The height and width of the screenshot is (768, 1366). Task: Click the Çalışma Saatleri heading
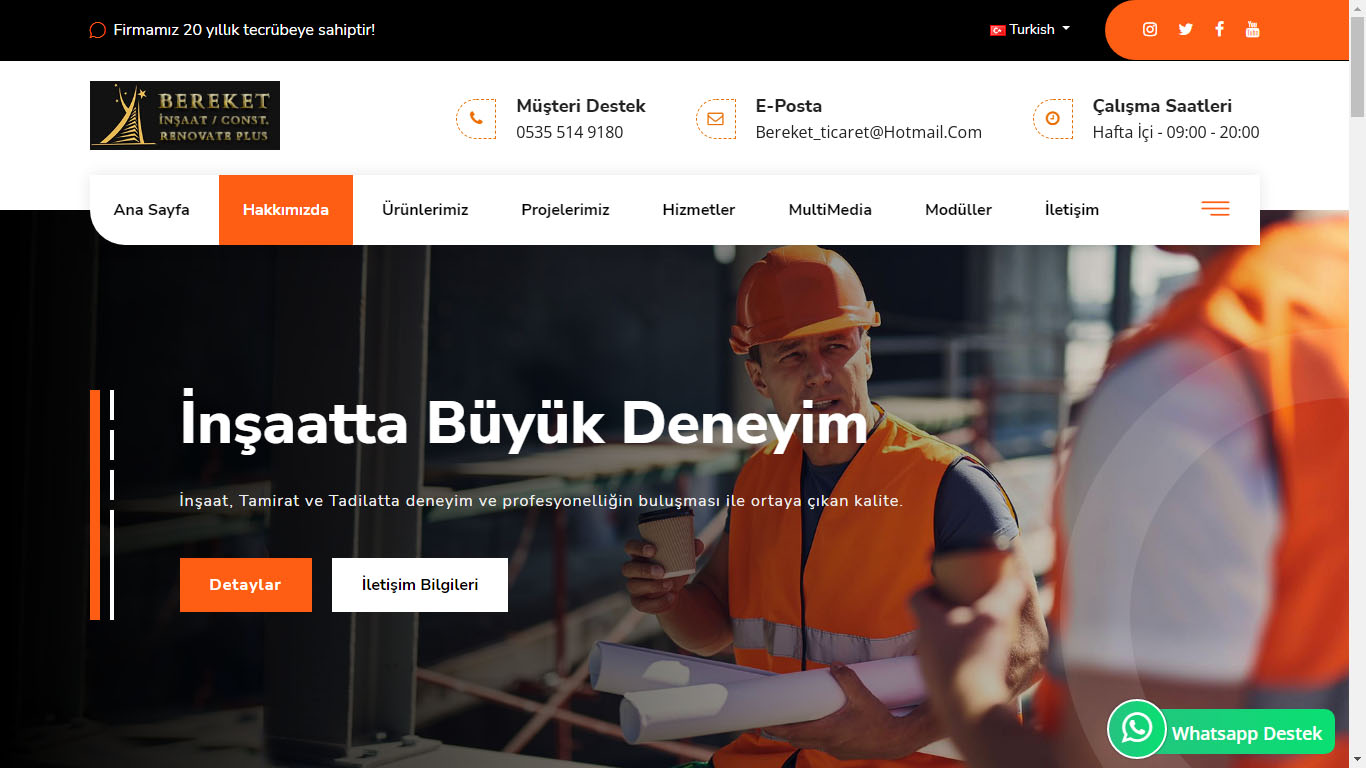pos(1162,106)
